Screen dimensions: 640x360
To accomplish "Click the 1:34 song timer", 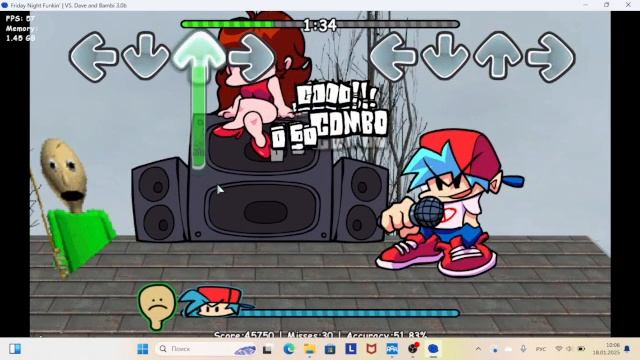I will (x=320, y=25).
